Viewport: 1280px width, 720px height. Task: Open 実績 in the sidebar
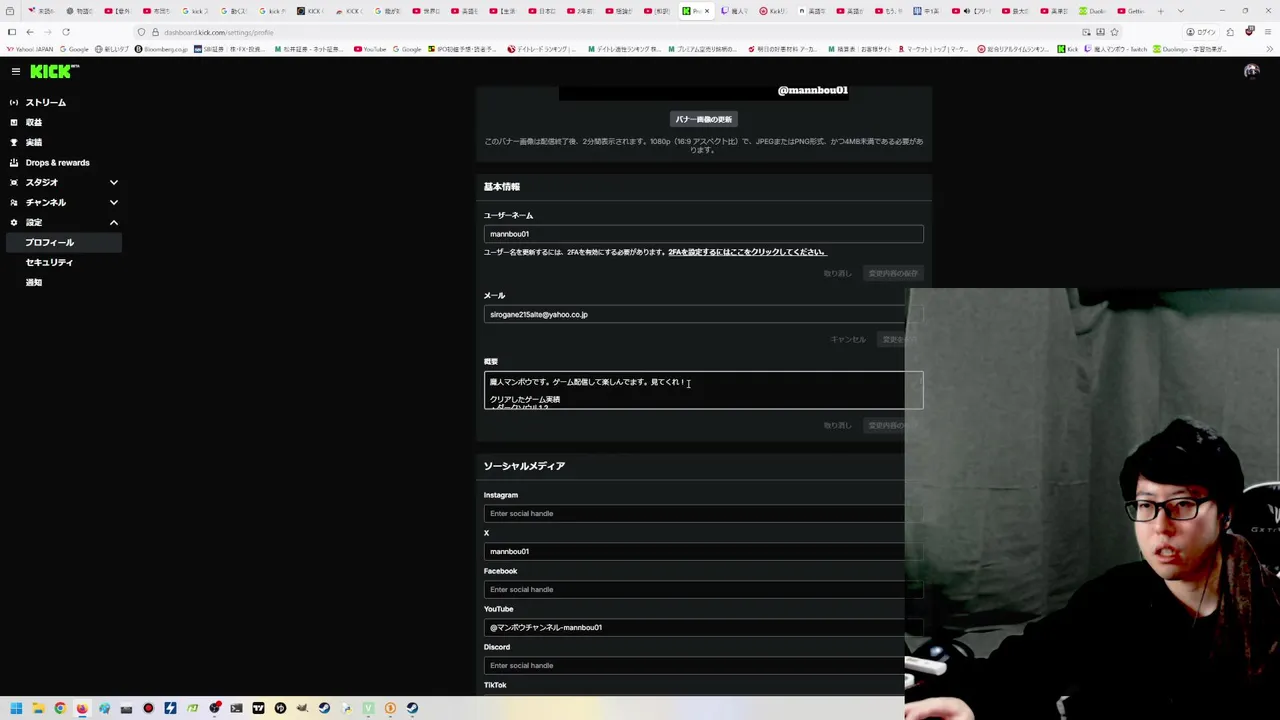click(x=34, y=142)
